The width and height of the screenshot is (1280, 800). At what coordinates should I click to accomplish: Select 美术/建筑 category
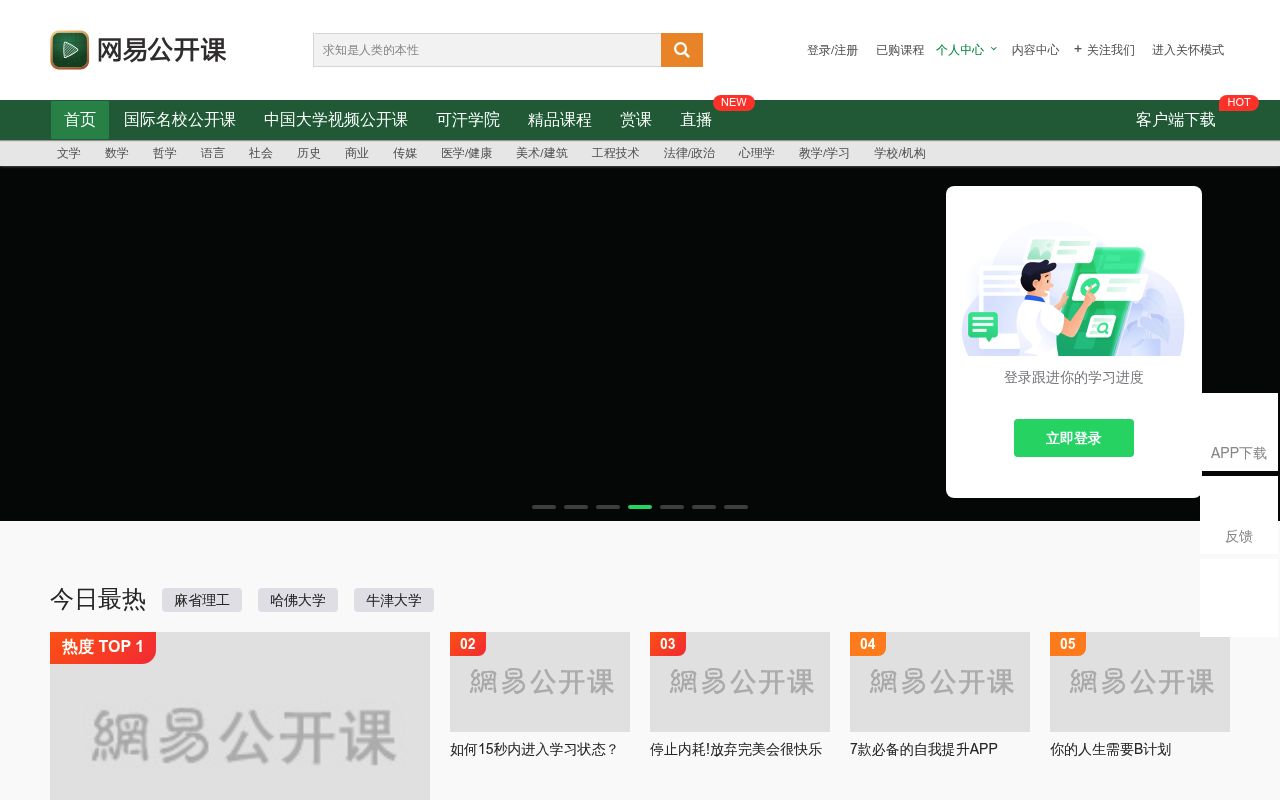point(542,153)
